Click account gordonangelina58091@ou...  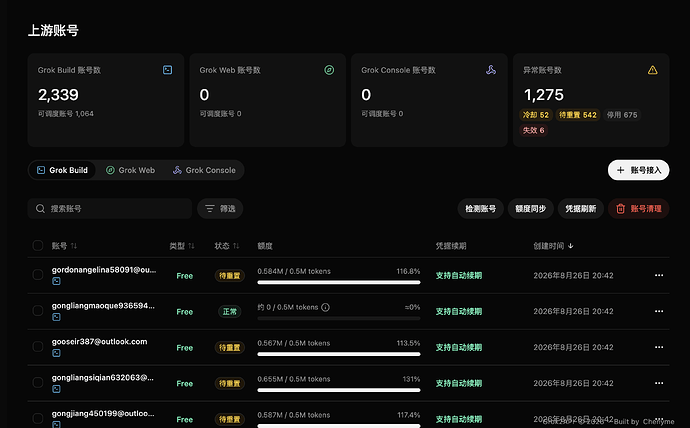(x=104, y=270)
